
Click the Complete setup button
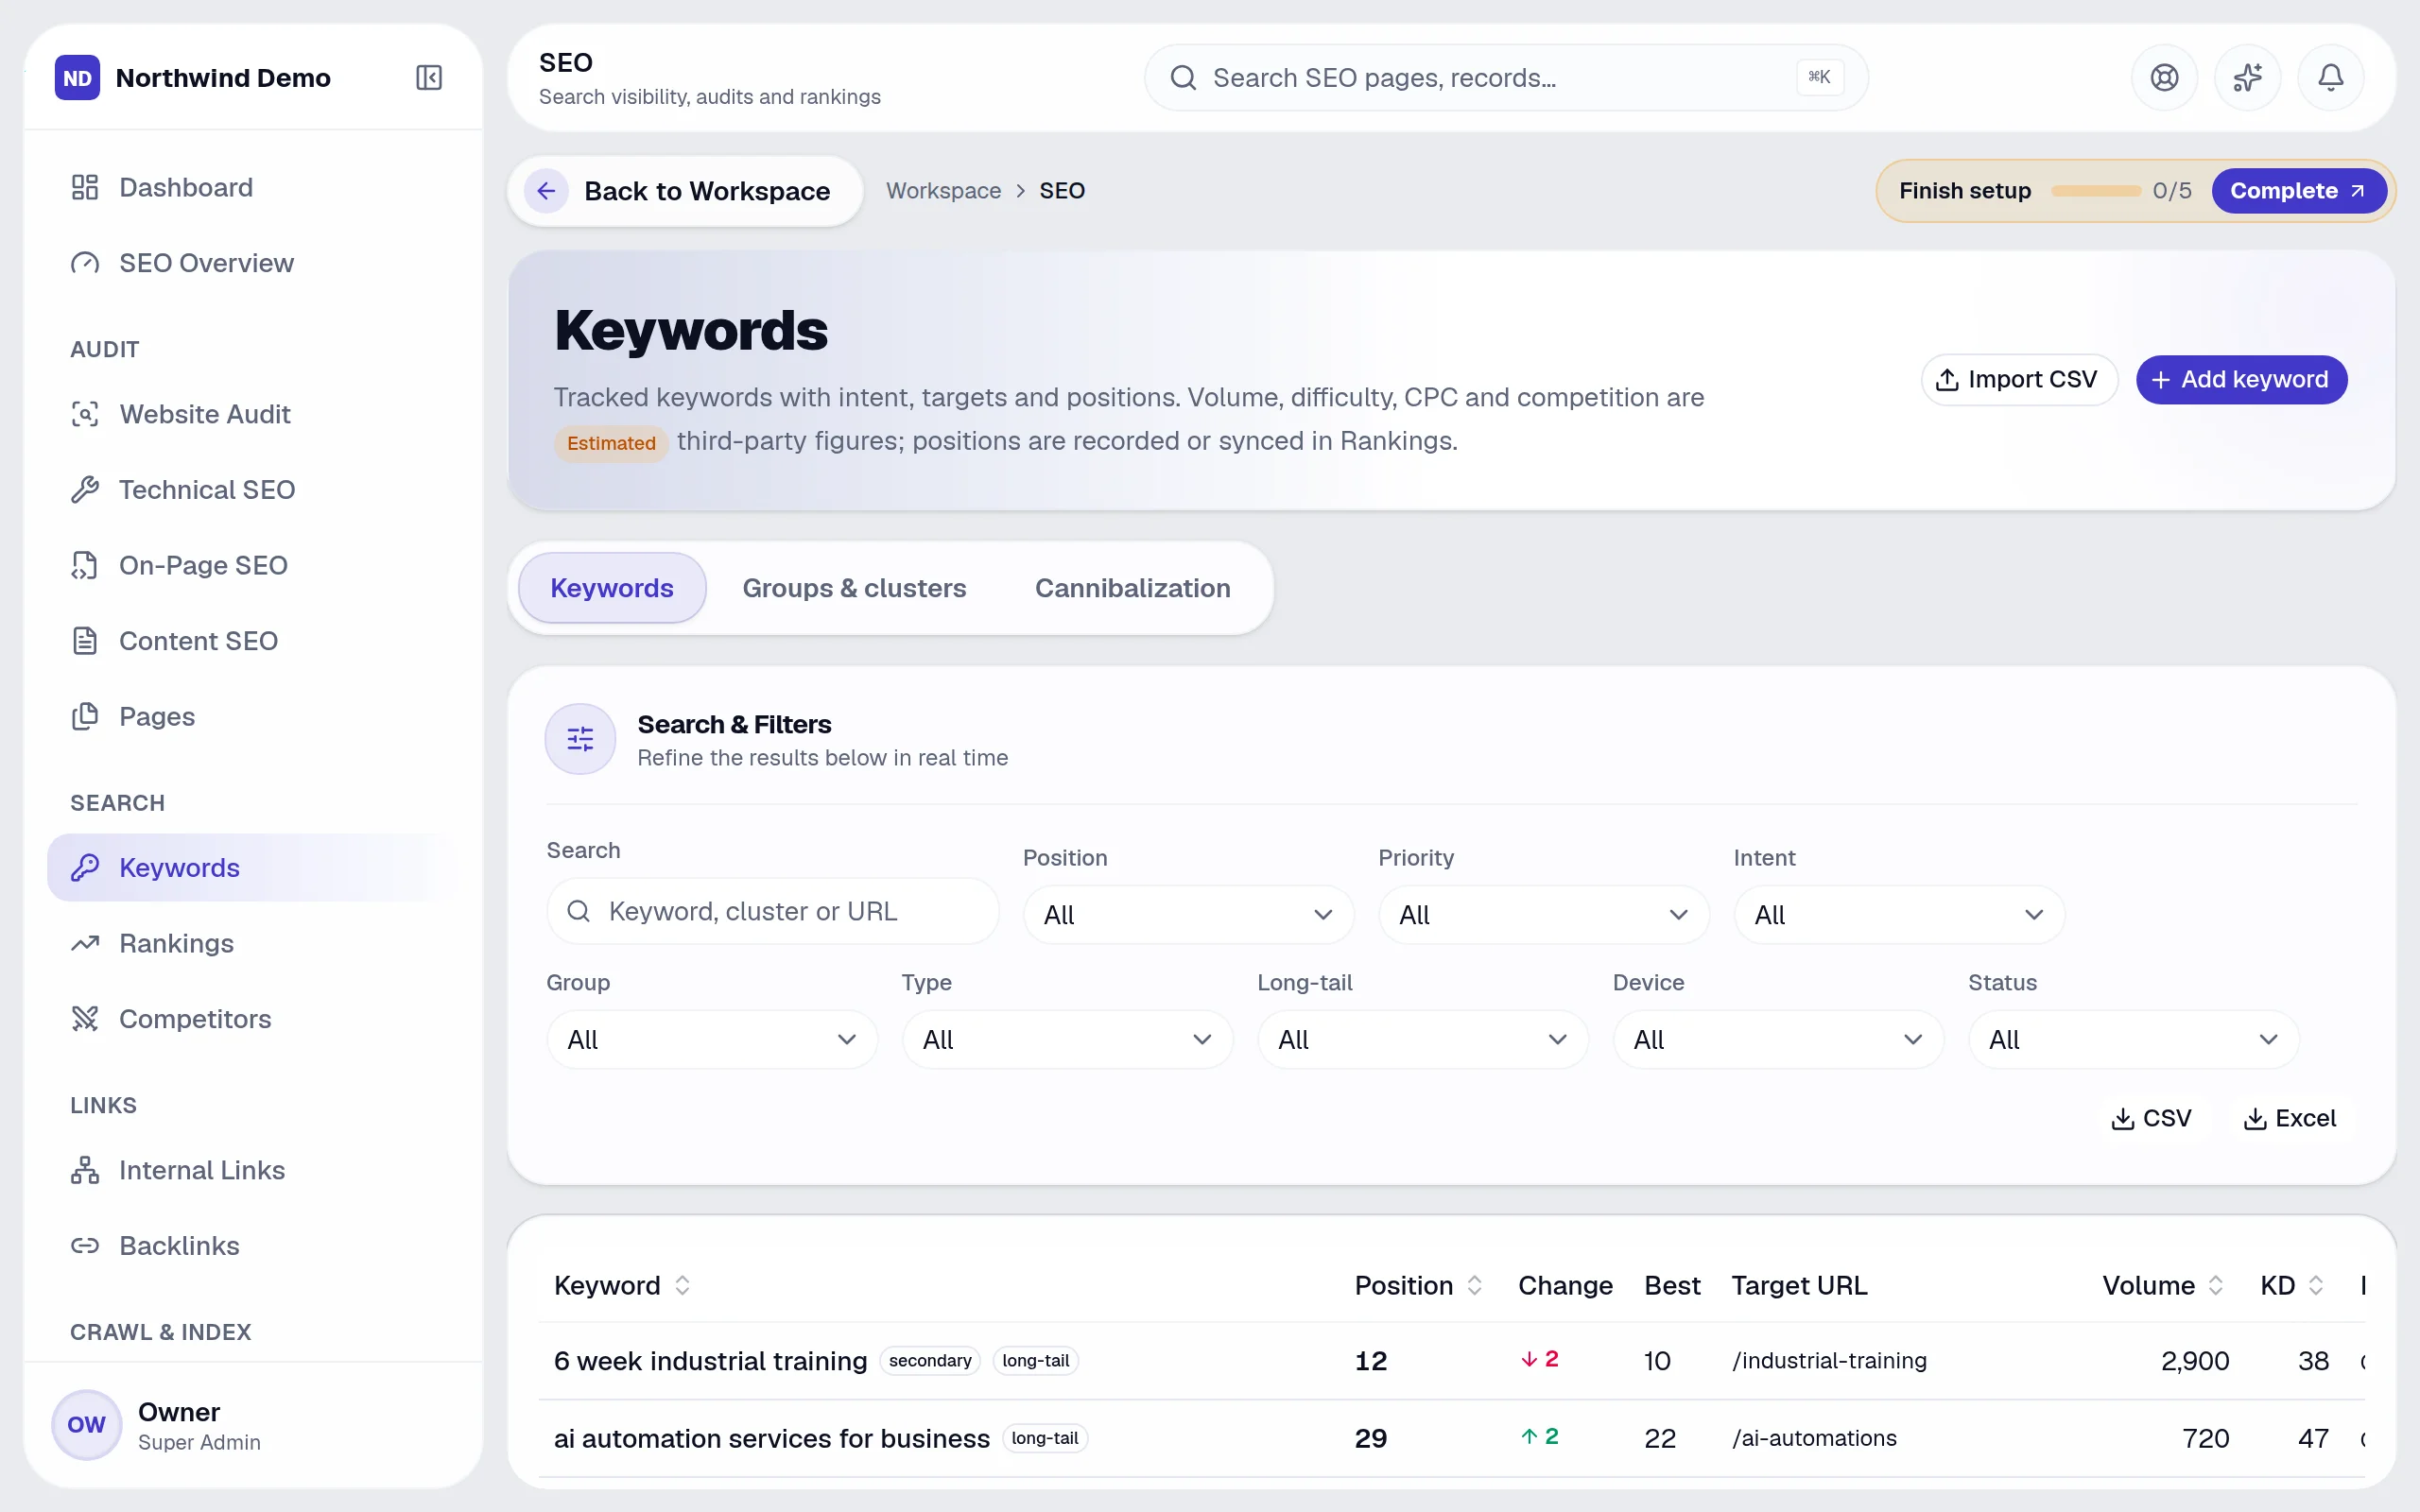coord(2298,191)
